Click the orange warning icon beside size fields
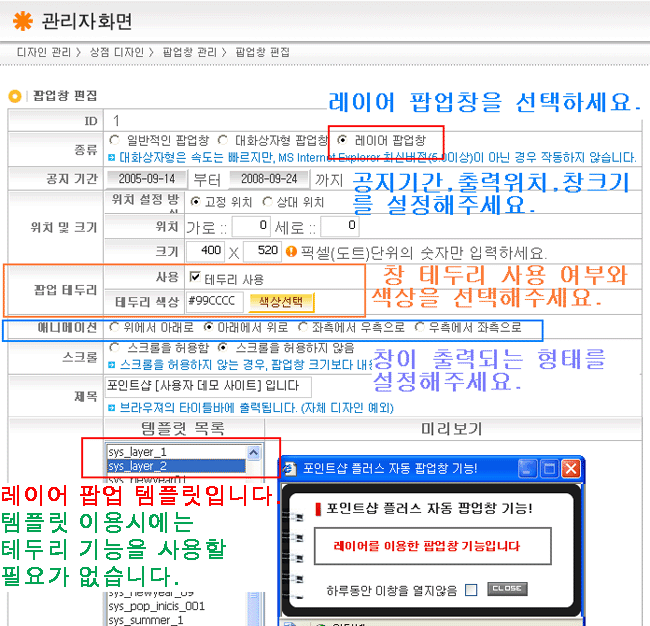 (292, 250)
